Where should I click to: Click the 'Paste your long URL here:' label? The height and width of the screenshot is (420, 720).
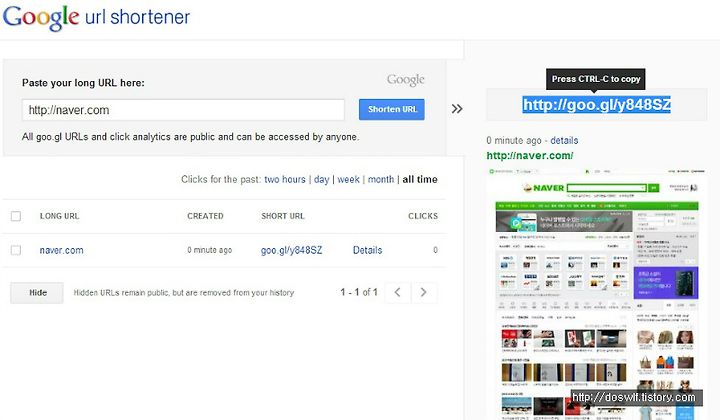83,83
